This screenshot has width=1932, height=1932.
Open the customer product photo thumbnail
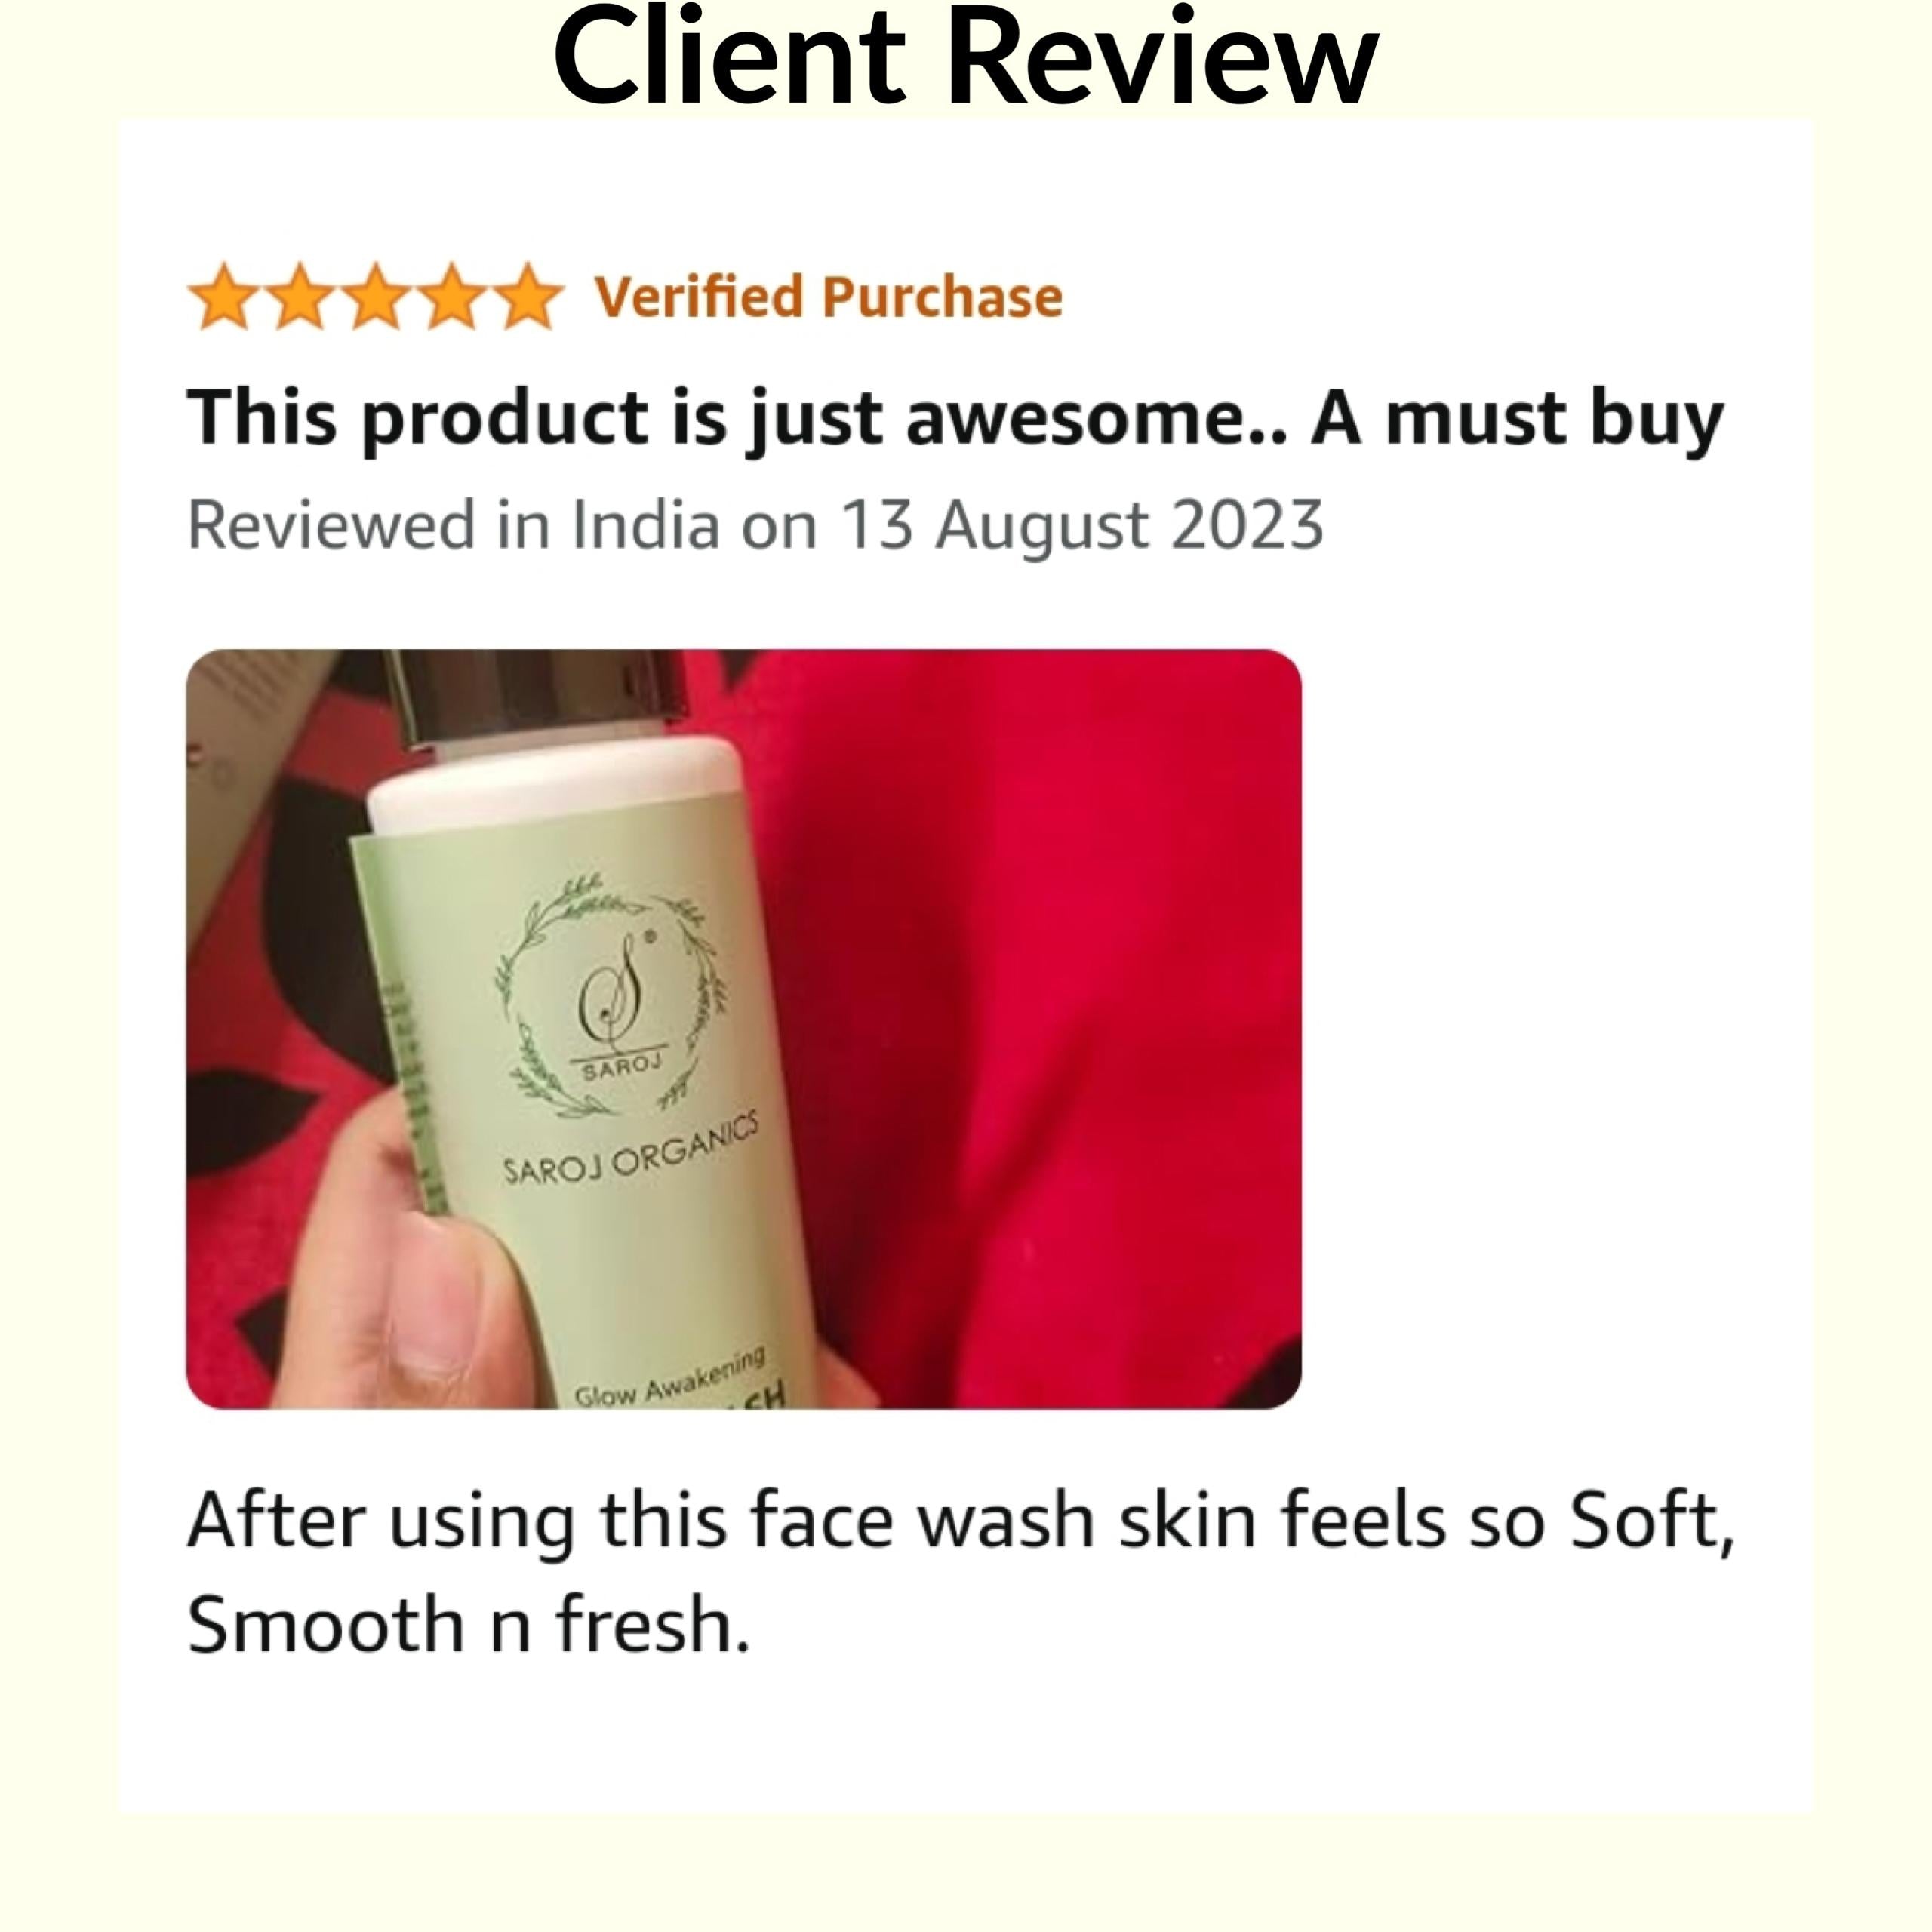click(x=744, y=1028)
